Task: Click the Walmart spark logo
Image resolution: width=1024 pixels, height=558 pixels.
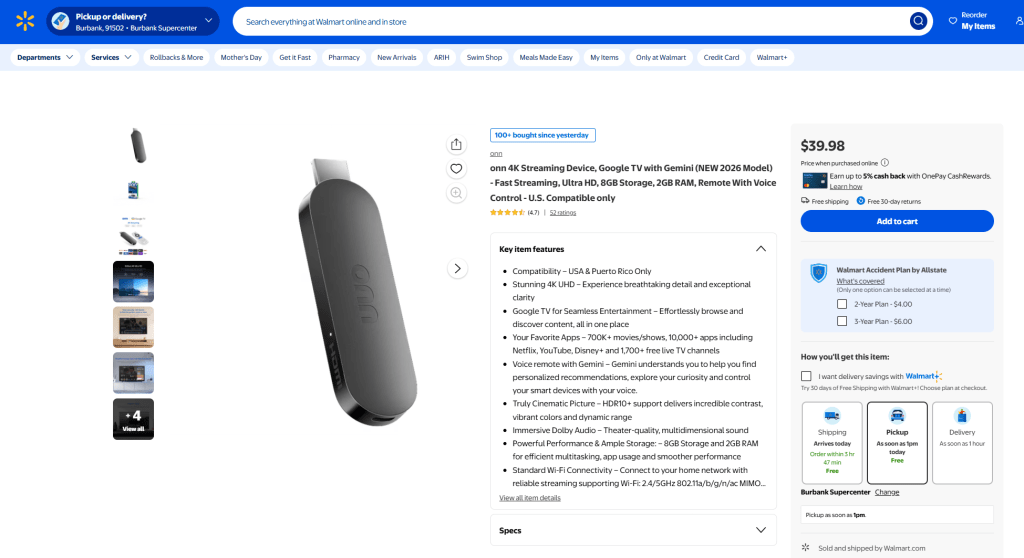Action: click(25, 21)
